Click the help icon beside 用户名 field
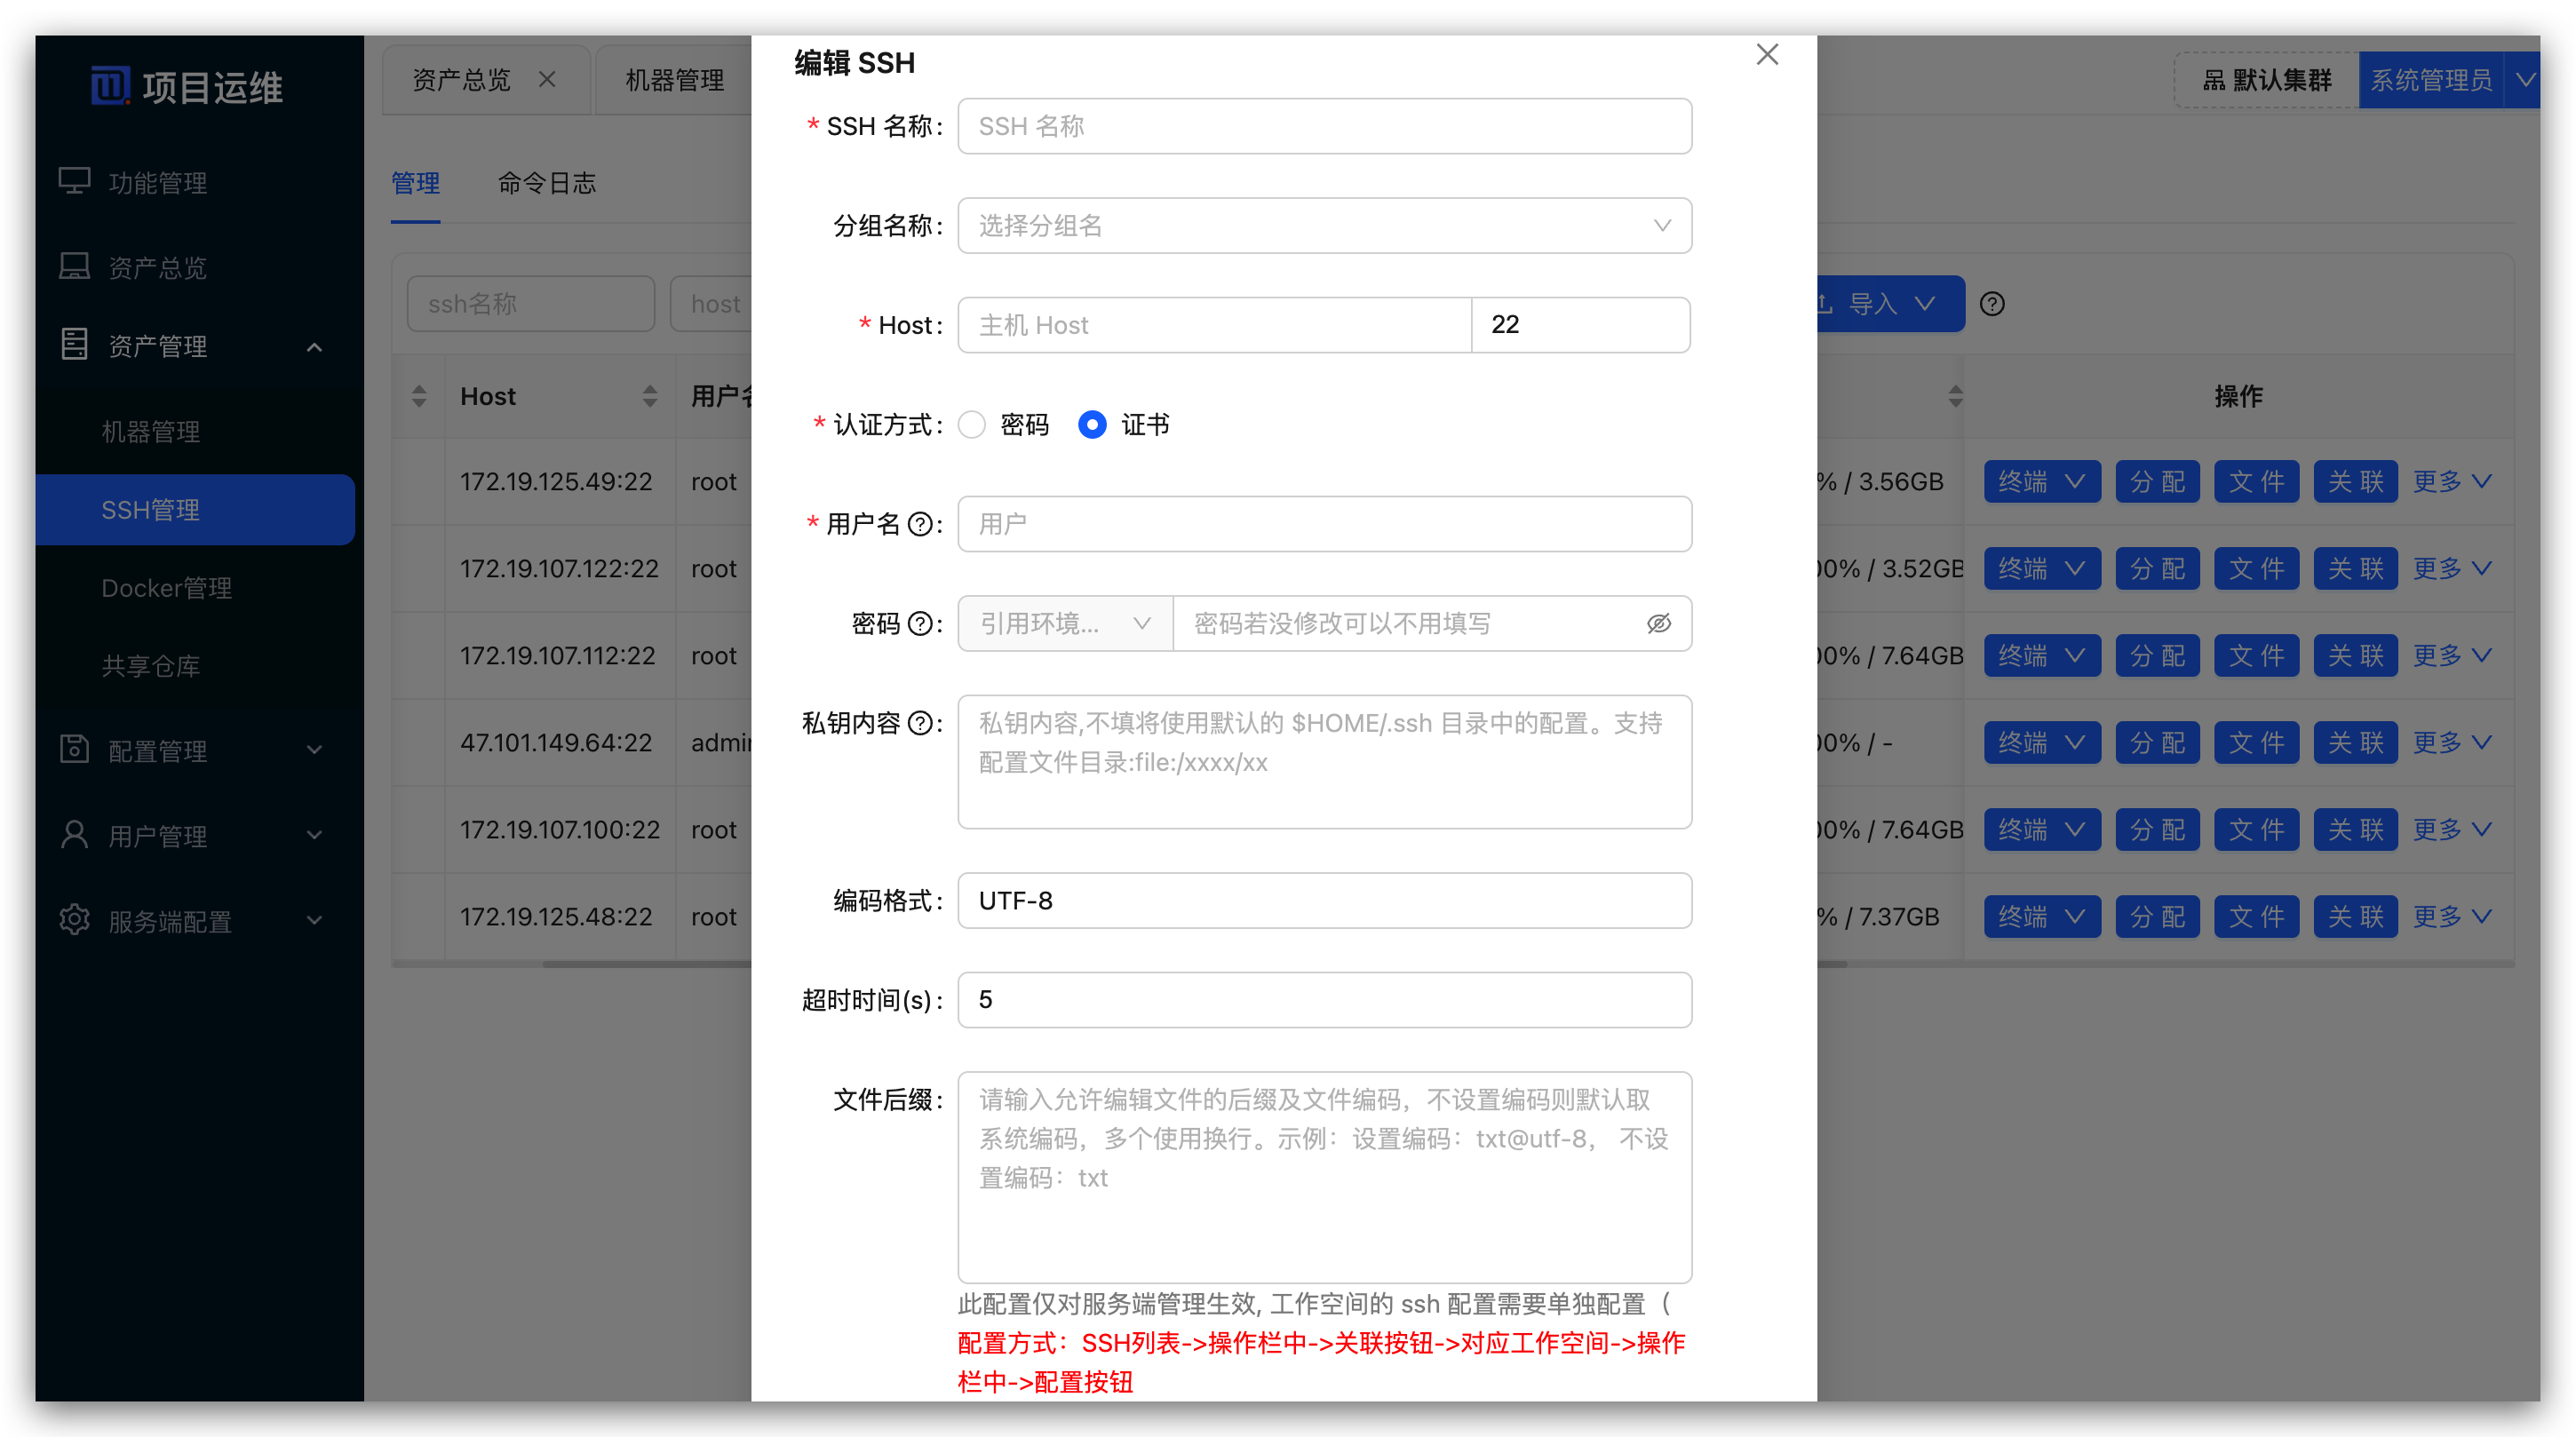The height and width of the screenshot is (1437, 2576). 921,524
